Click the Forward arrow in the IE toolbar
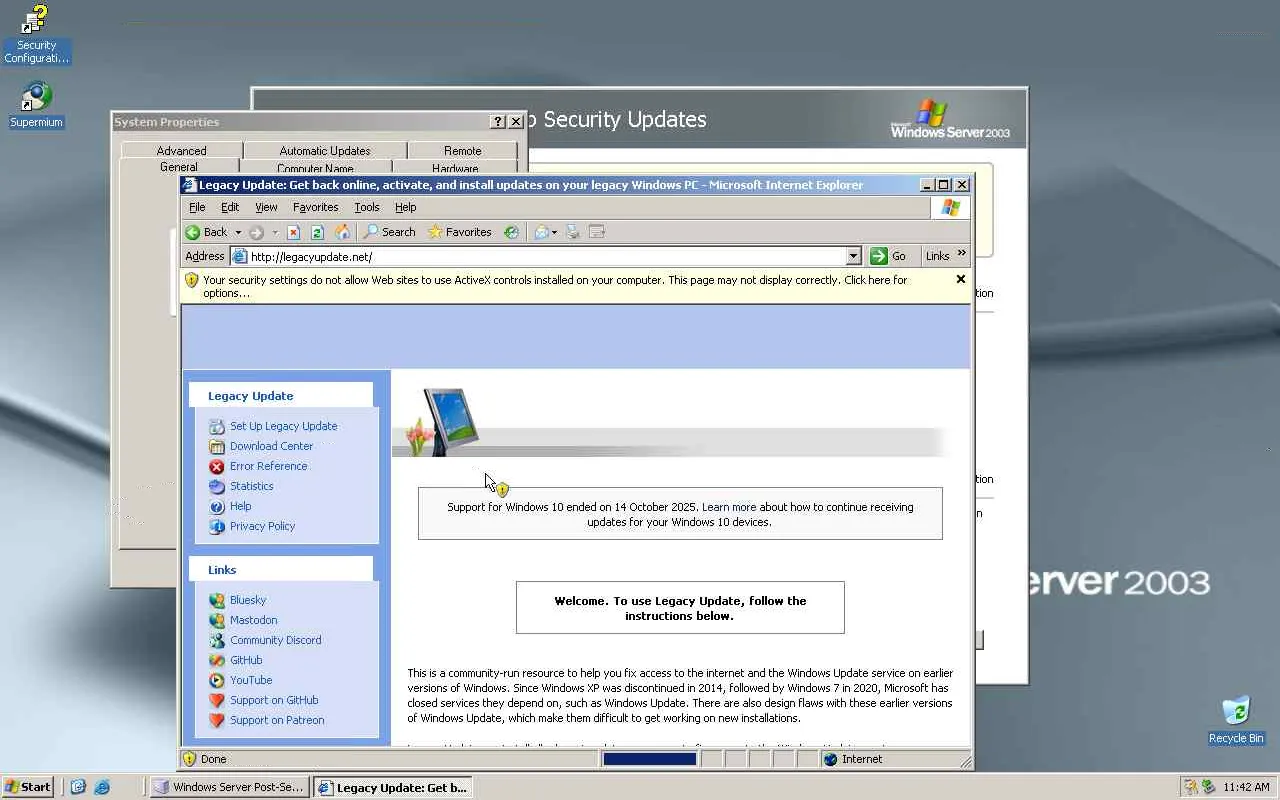This screenshot has height=800, width=1280. click(x=257, y=232)
